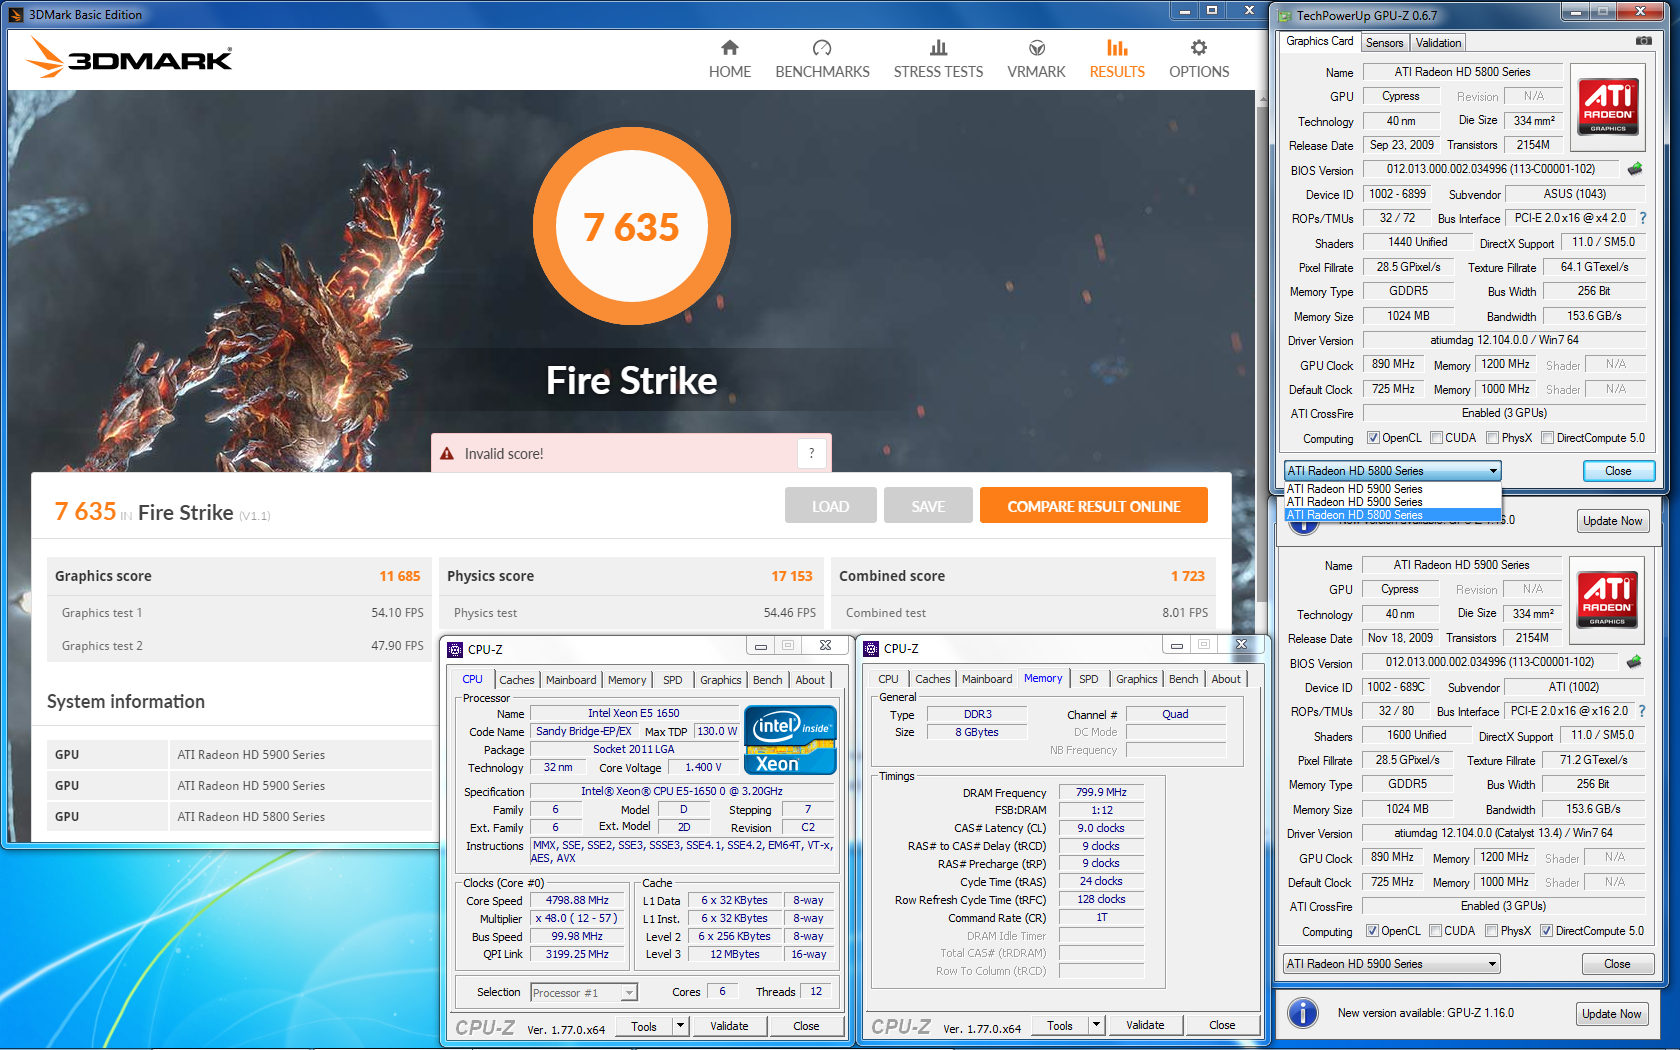The image size is (1680, 1050).
Task: Toggle OpenCL checkbox in upper GPU-Z
Action: [x=1373, y=438]
